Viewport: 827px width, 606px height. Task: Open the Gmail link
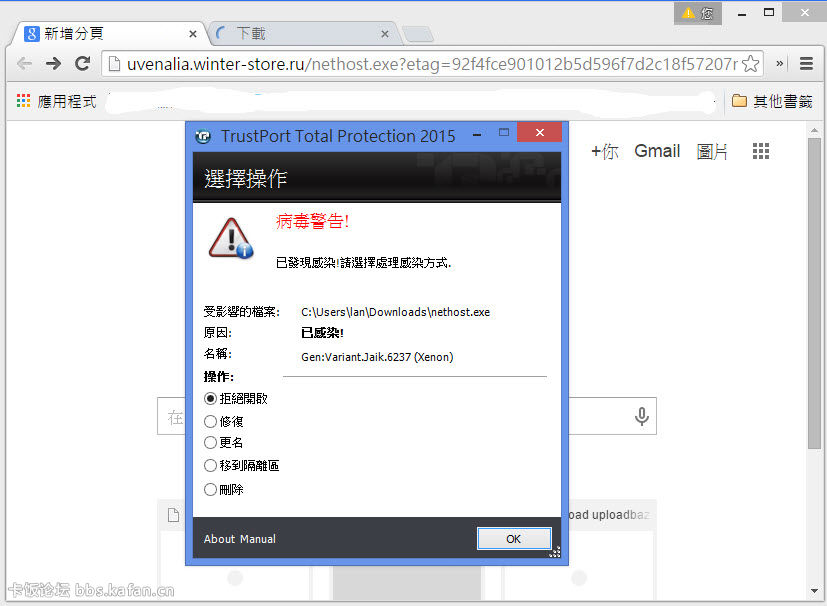click(657, 151)
